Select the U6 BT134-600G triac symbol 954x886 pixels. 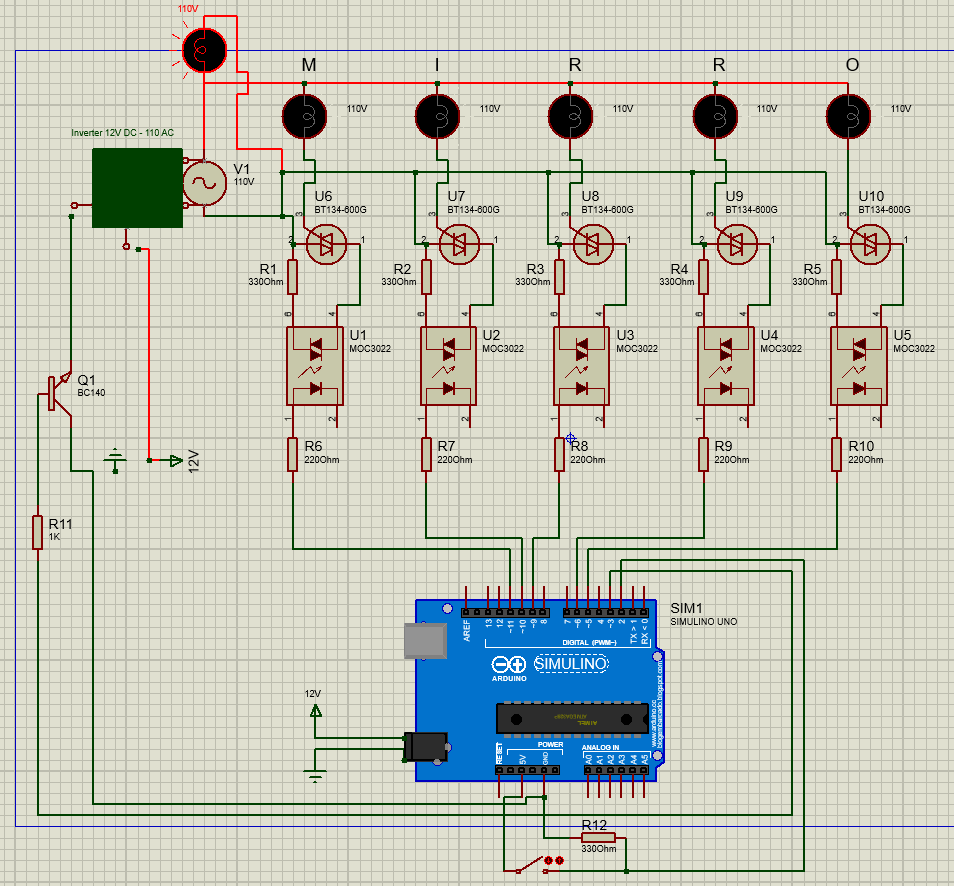pyautogui.click(x=328, y=242)
